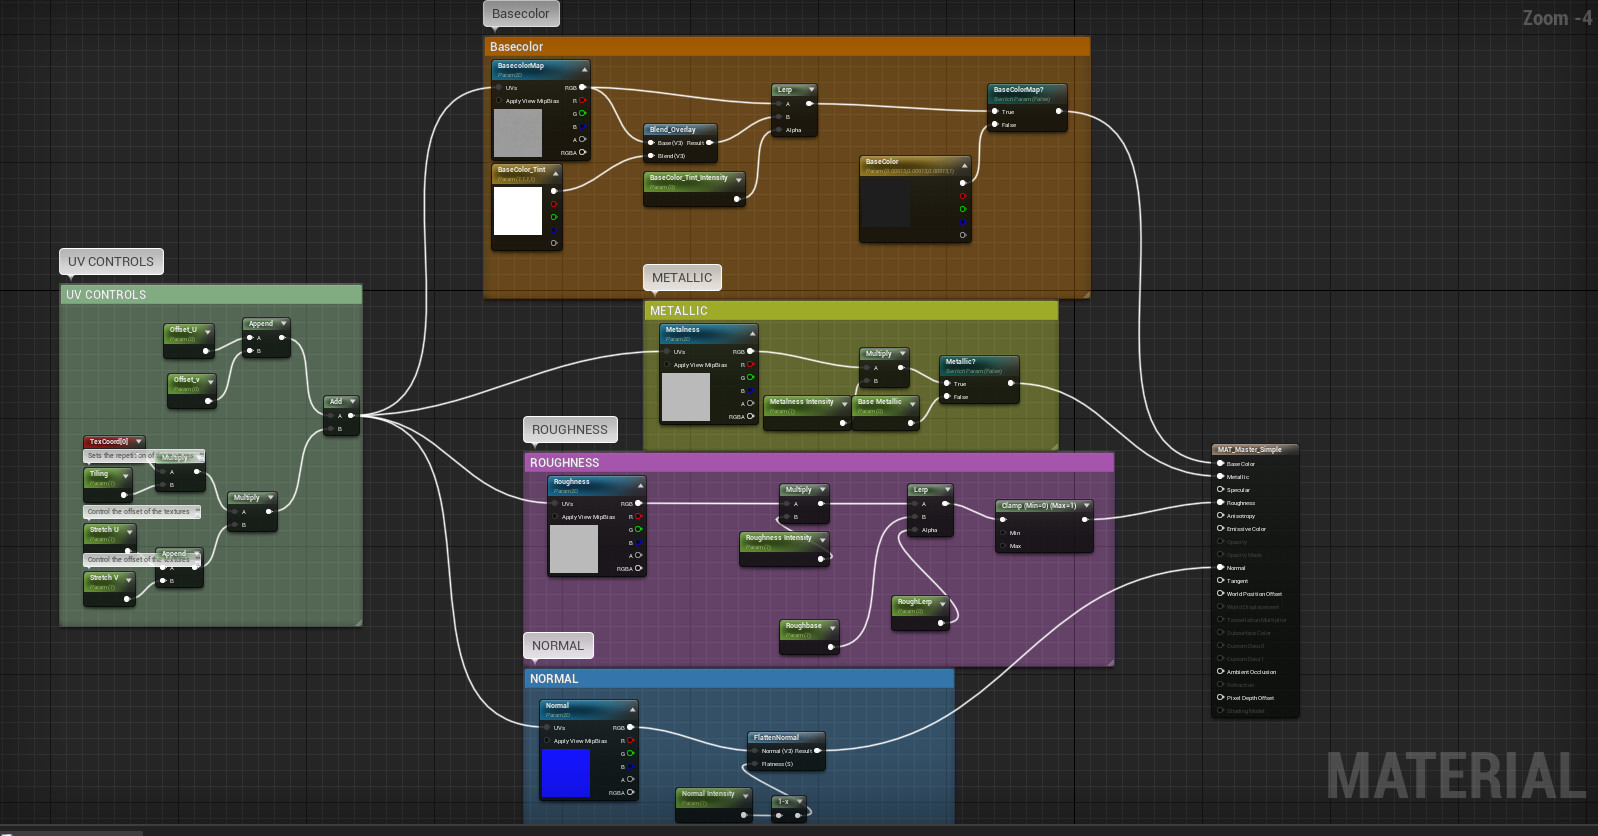This screenshot has height=836, width=1598.
Task: Click the gray Metalness texture thumbnail
Action: point(686,397)
